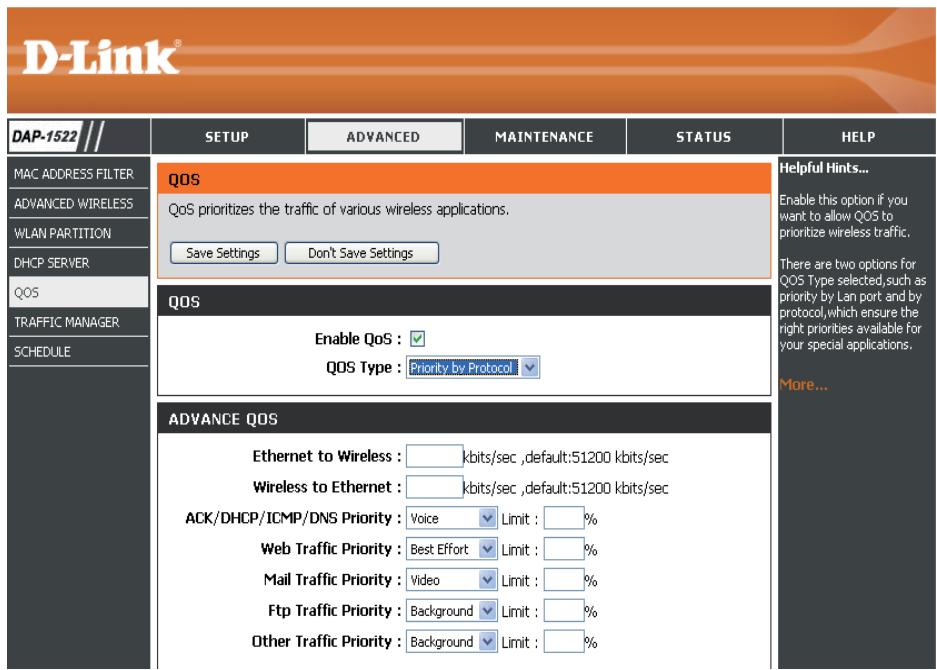Screen dimensions: 937x670
Task: Click the Helpful Hints... heading
Action: pyautogui.click(x=823, y=168)
